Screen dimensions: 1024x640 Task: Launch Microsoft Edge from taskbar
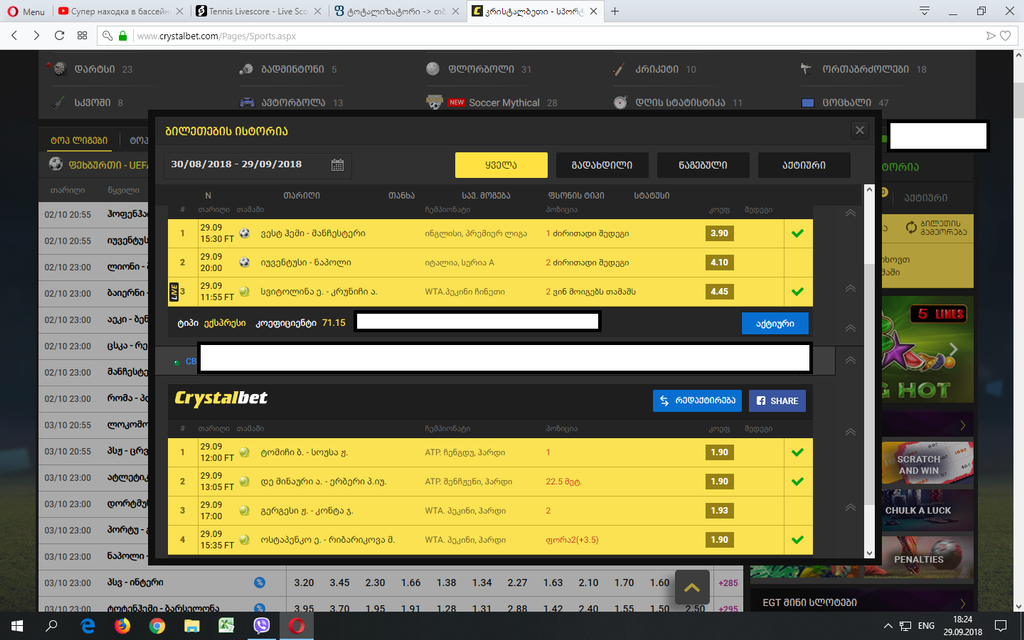point(87,626)
